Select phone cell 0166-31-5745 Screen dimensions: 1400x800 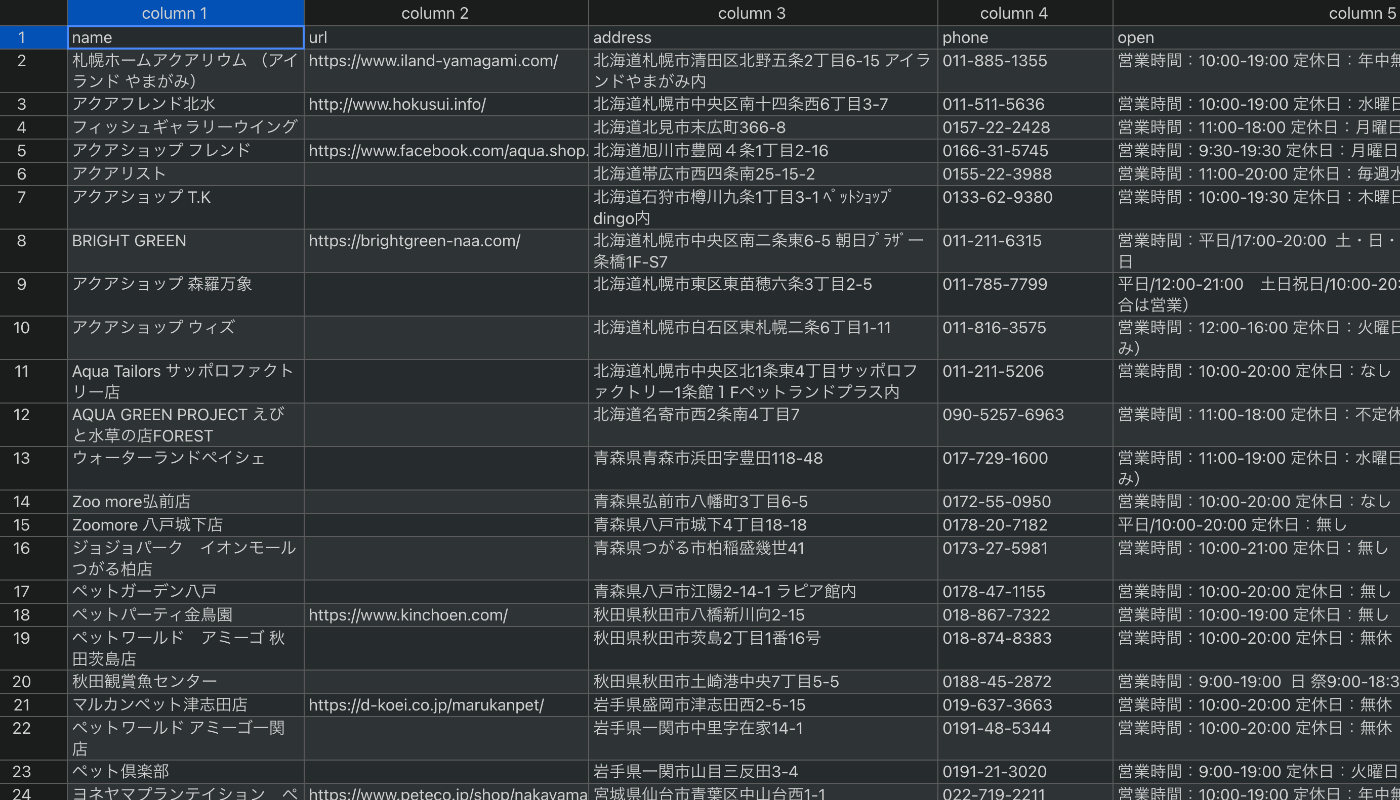pyautogui.click(x=1025, y=151)
